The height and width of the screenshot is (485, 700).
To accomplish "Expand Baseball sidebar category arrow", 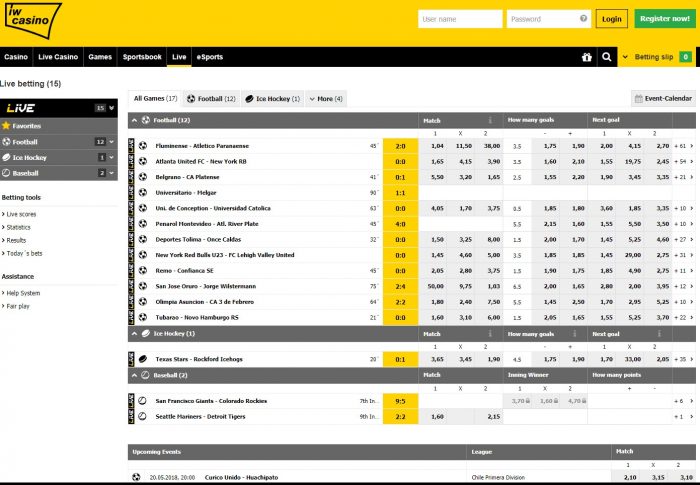I will (x=112, y=173).
